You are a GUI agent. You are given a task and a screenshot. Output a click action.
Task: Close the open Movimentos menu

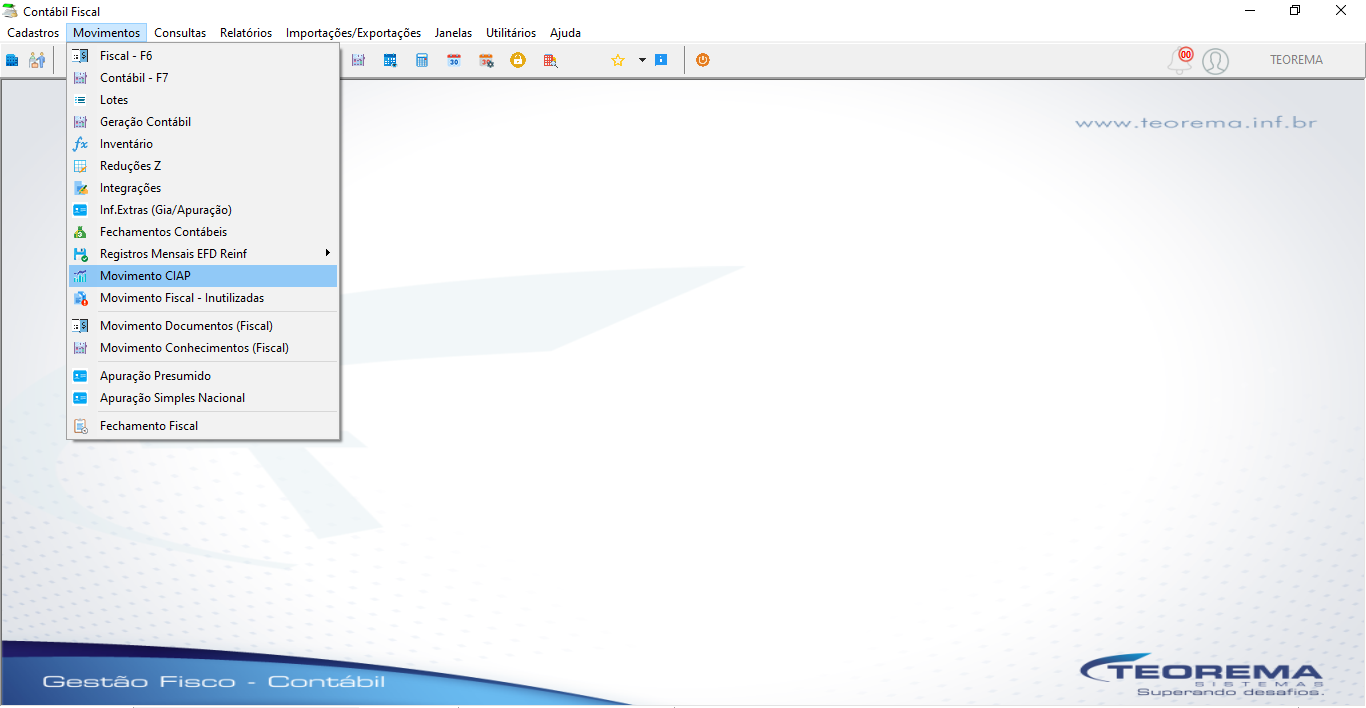(106, 33)
